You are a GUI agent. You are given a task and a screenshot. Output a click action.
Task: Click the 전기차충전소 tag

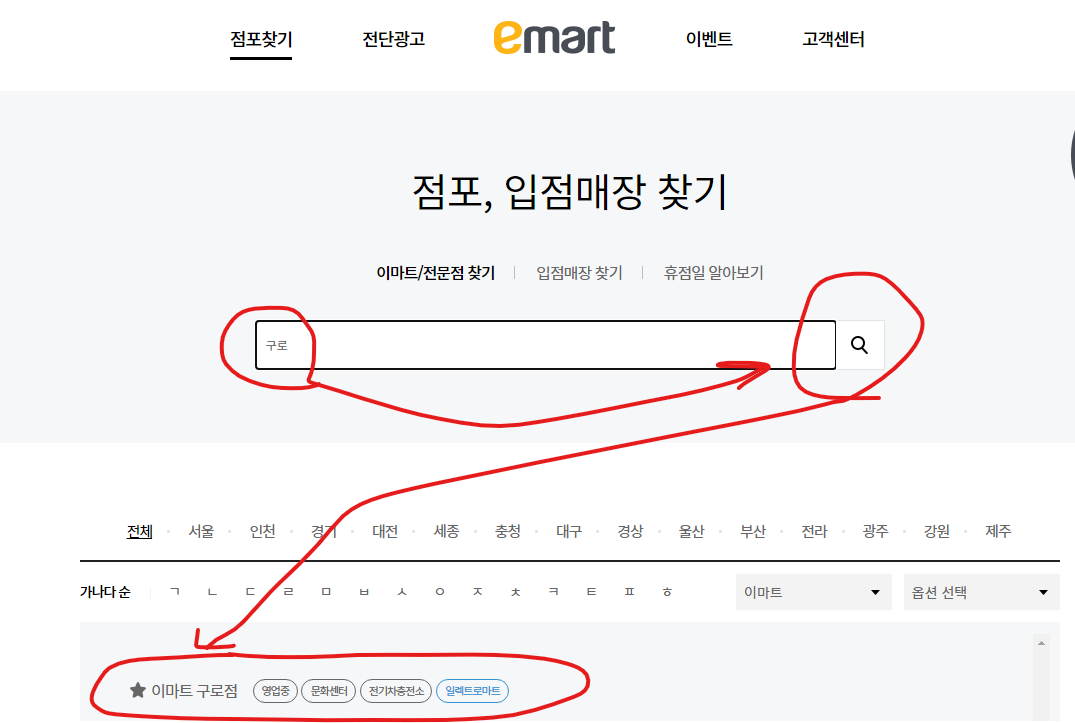(396, 691)
